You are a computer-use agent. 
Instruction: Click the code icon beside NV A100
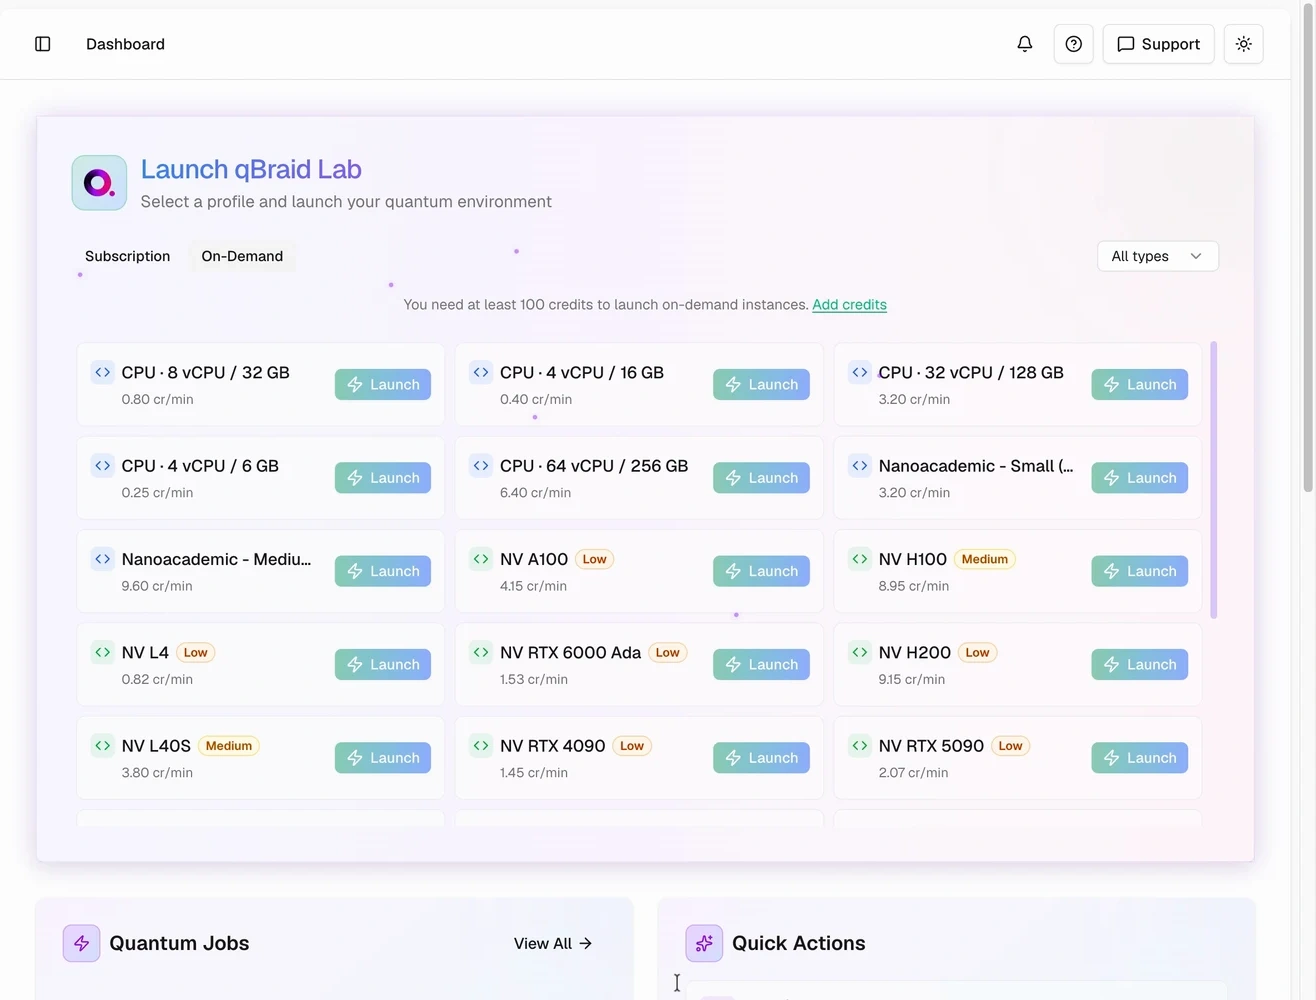[481, 559]
